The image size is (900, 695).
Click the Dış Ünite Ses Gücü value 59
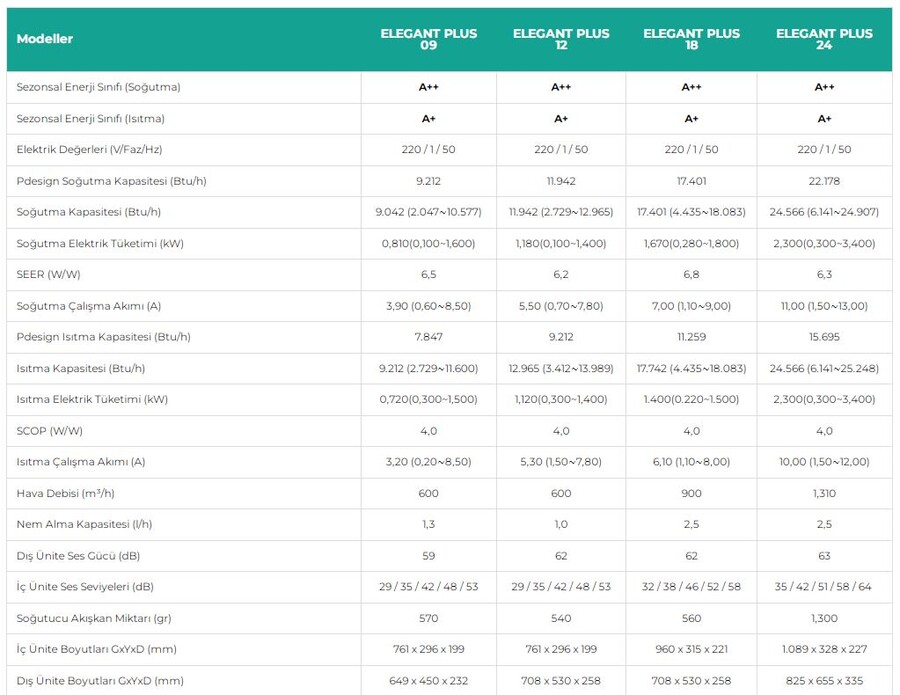[x=428, y=556]
